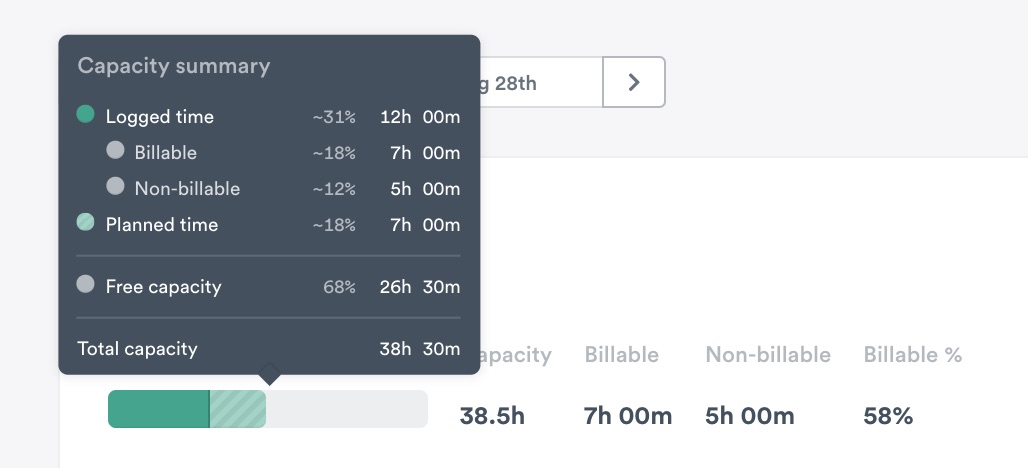Click the gray Billable legend dot
This screenshot has height=468, width=1028.
115,151
